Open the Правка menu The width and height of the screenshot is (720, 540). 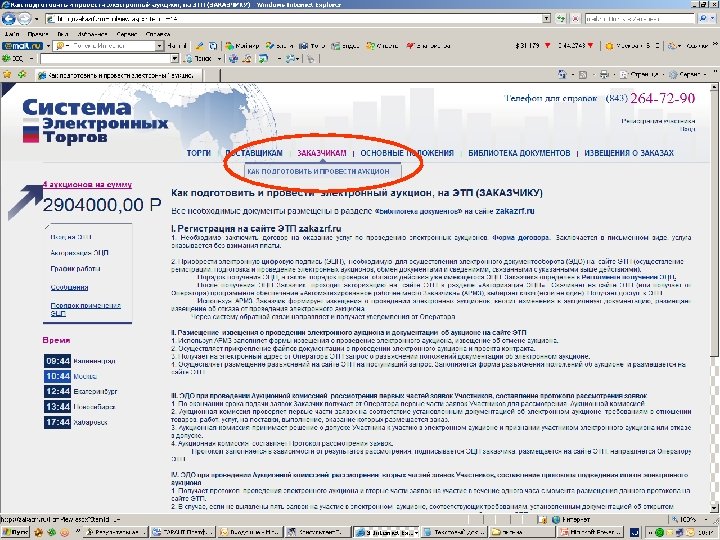(x=38, y=34)
